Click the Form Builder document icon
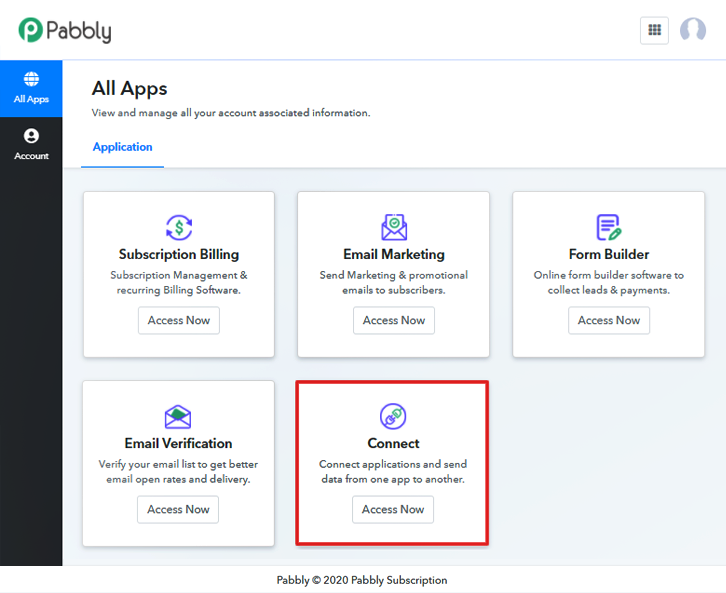Image resolution: width=726 pixels, height=593 pixels. point(609,227)
